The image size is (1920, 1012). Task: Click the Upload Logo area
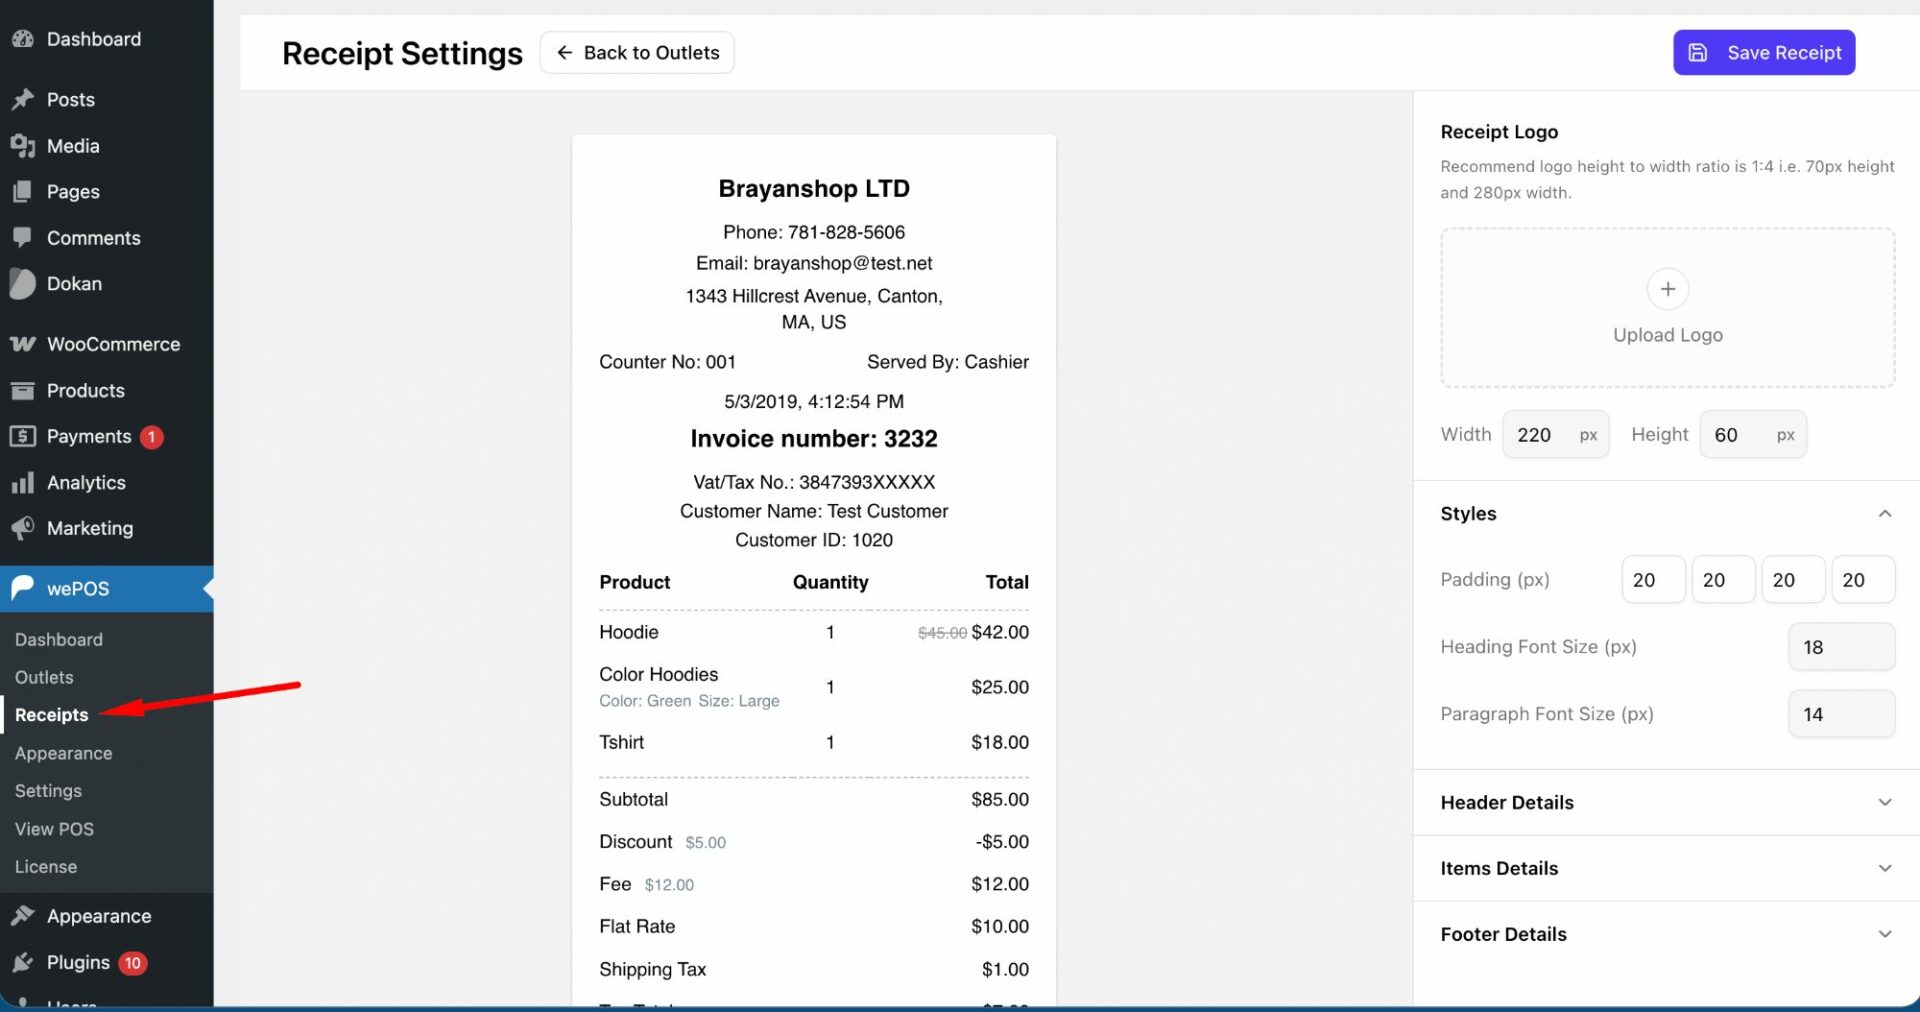point(1667,308)
